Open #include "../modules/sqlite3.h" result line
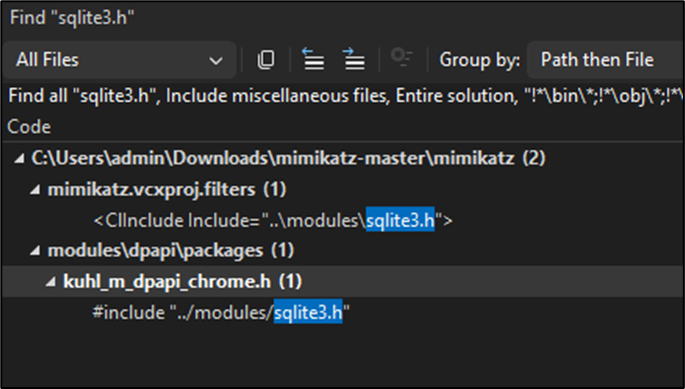685x389 pixels. pos(343,313)
